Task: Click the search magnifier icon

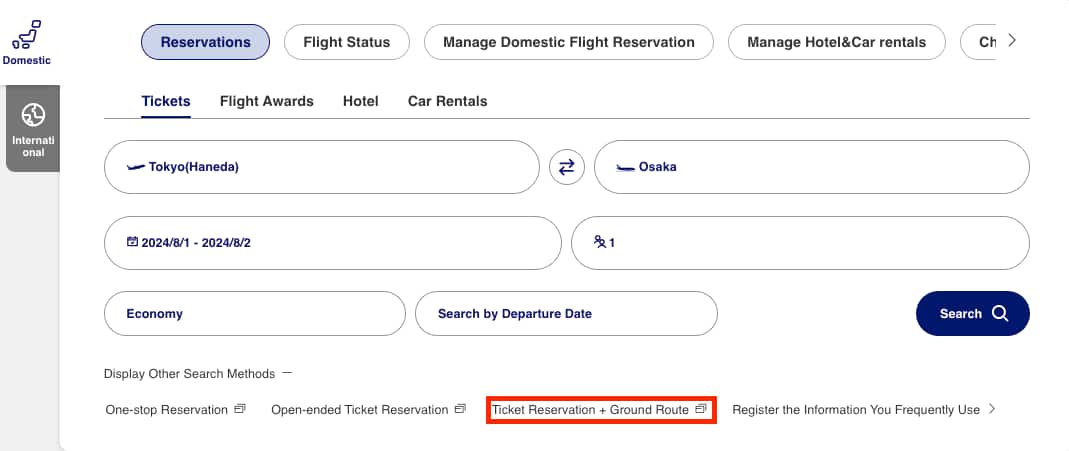Action: pyautogui.click(x=1000, y=314)
